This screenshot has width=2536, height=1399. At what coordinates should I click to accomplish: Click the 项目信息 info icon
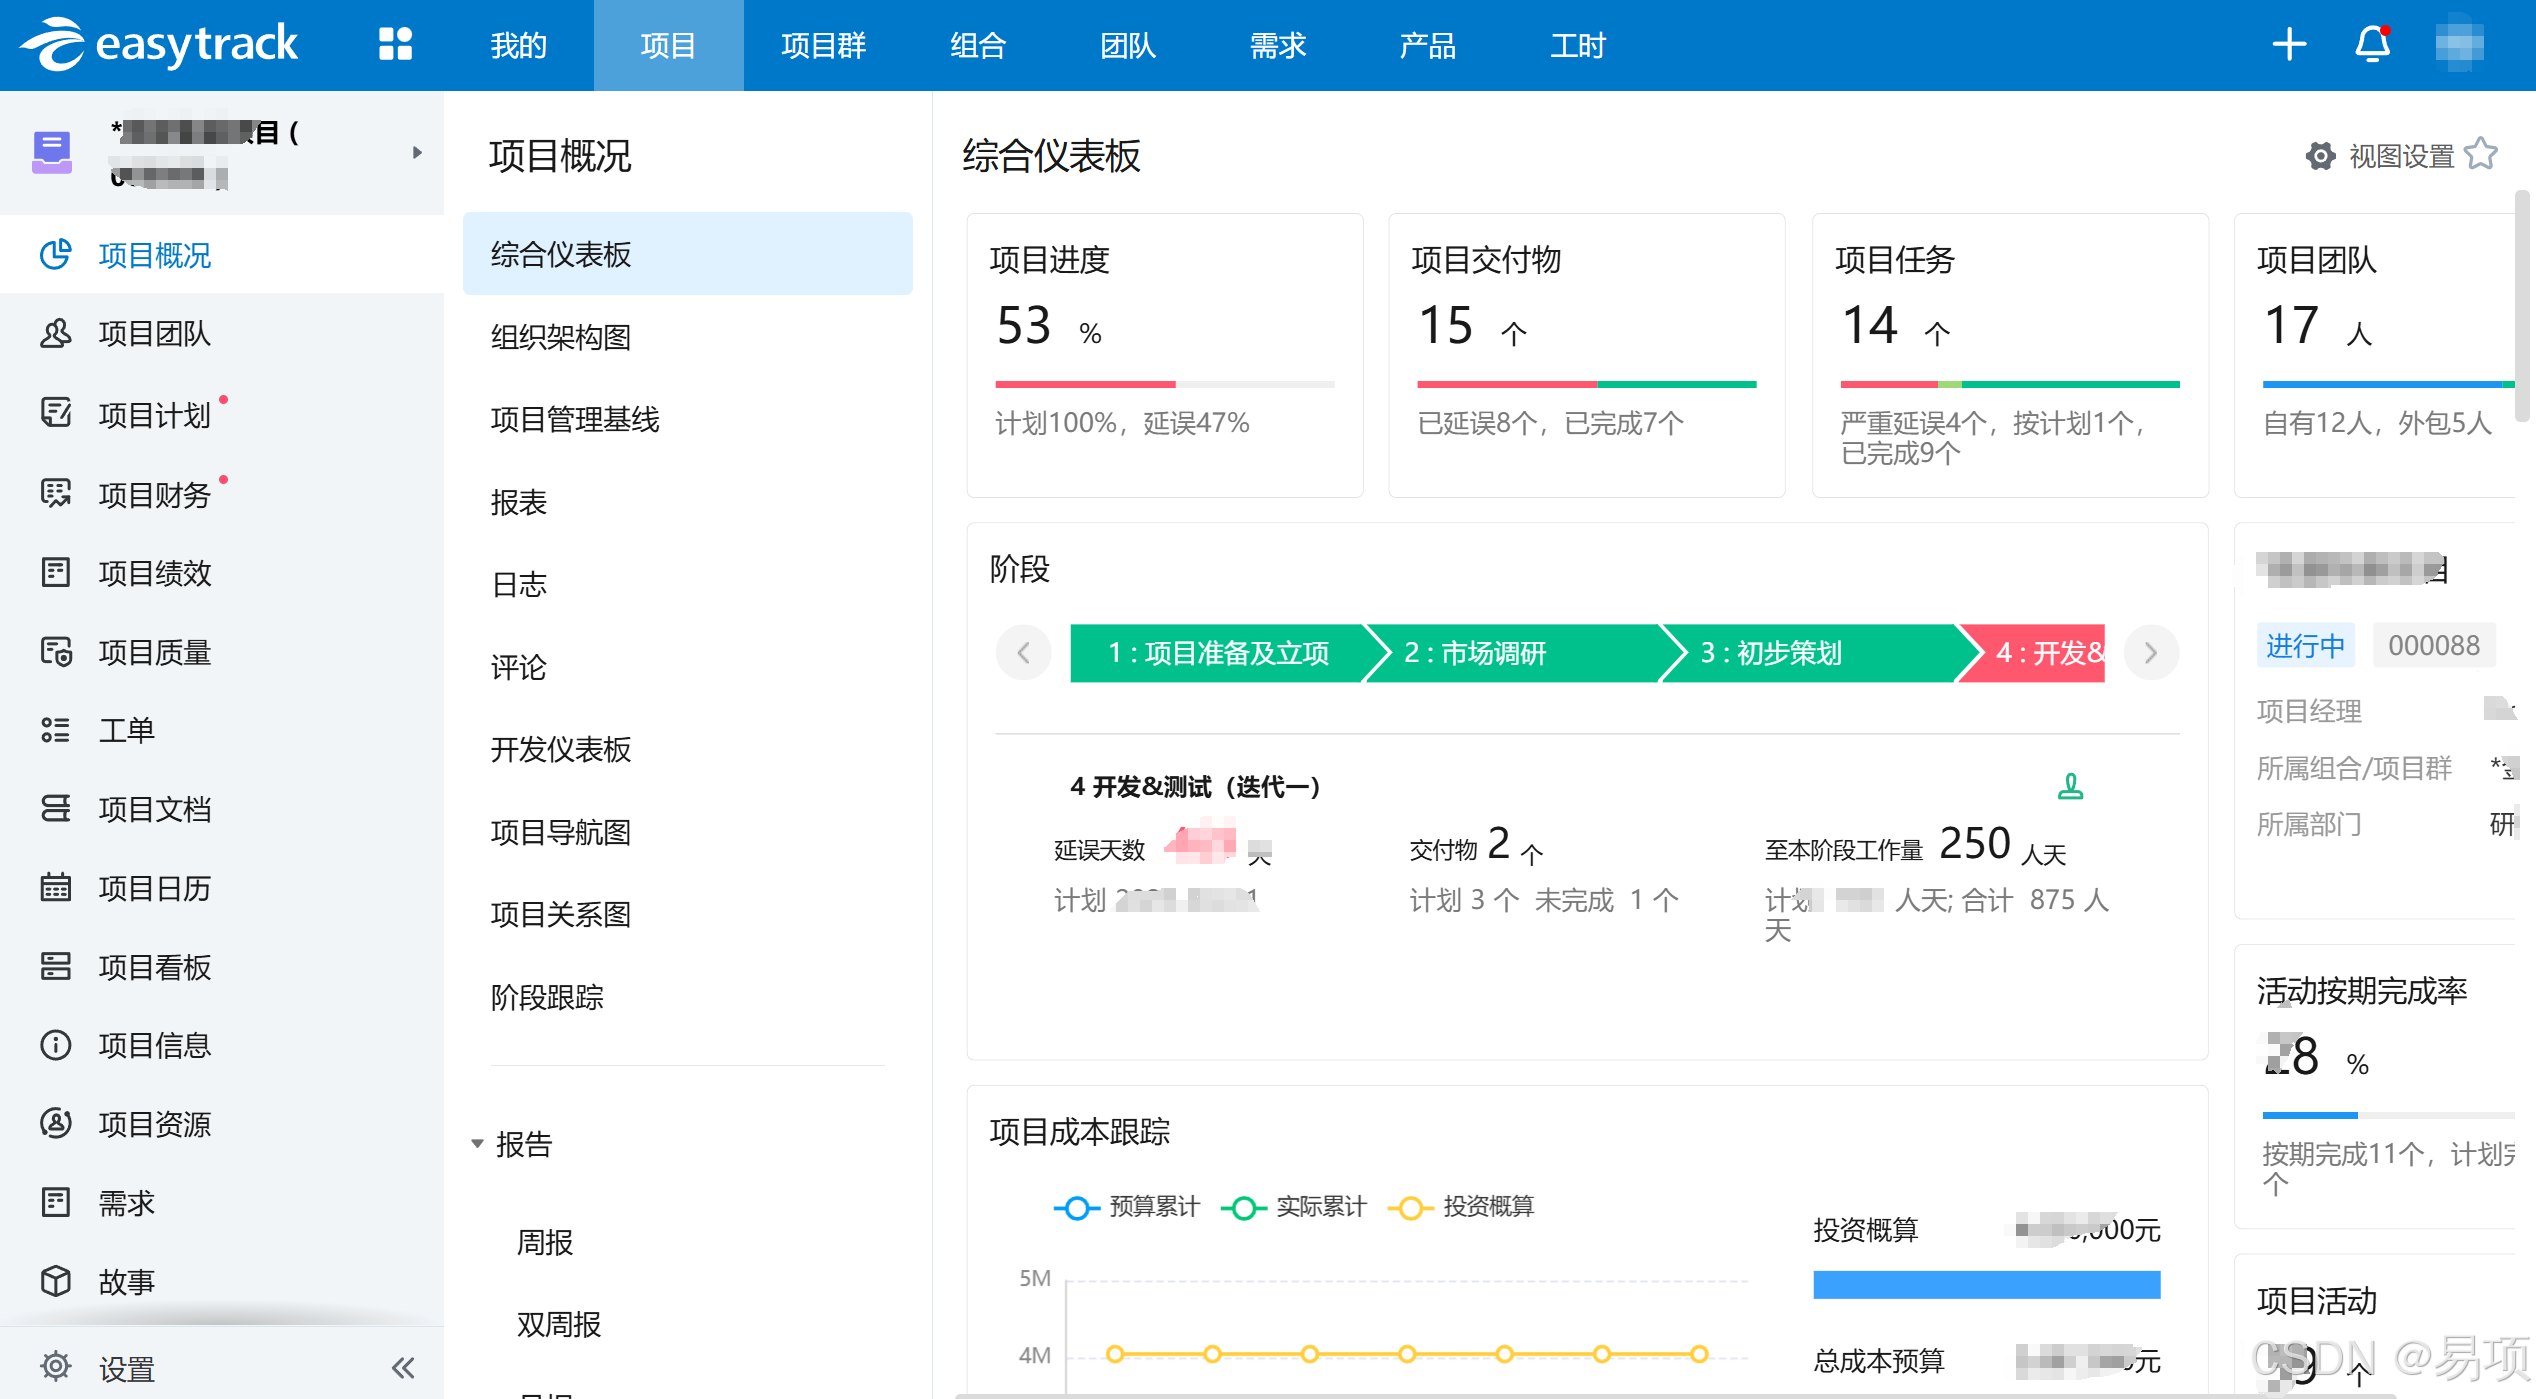point(55,1045)
